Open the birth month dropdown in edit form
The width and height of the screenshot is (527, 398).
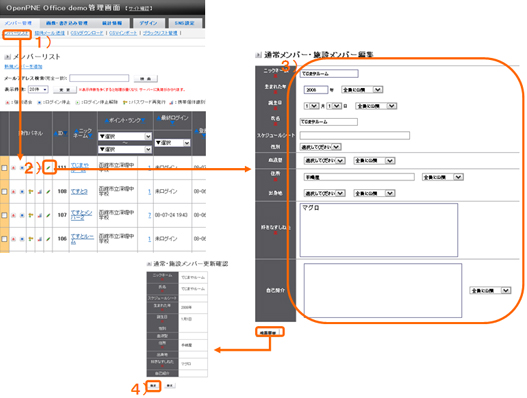[312, 106]
